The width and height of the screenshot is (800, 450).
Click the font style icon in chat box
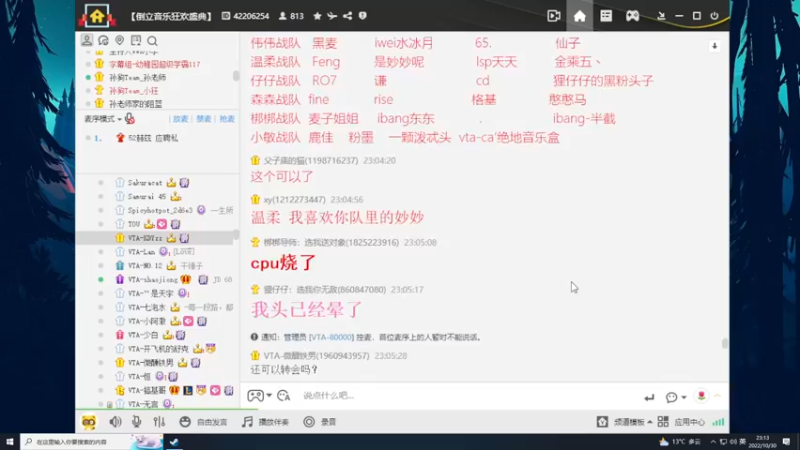pyautogui.click(x=284, y=395)
